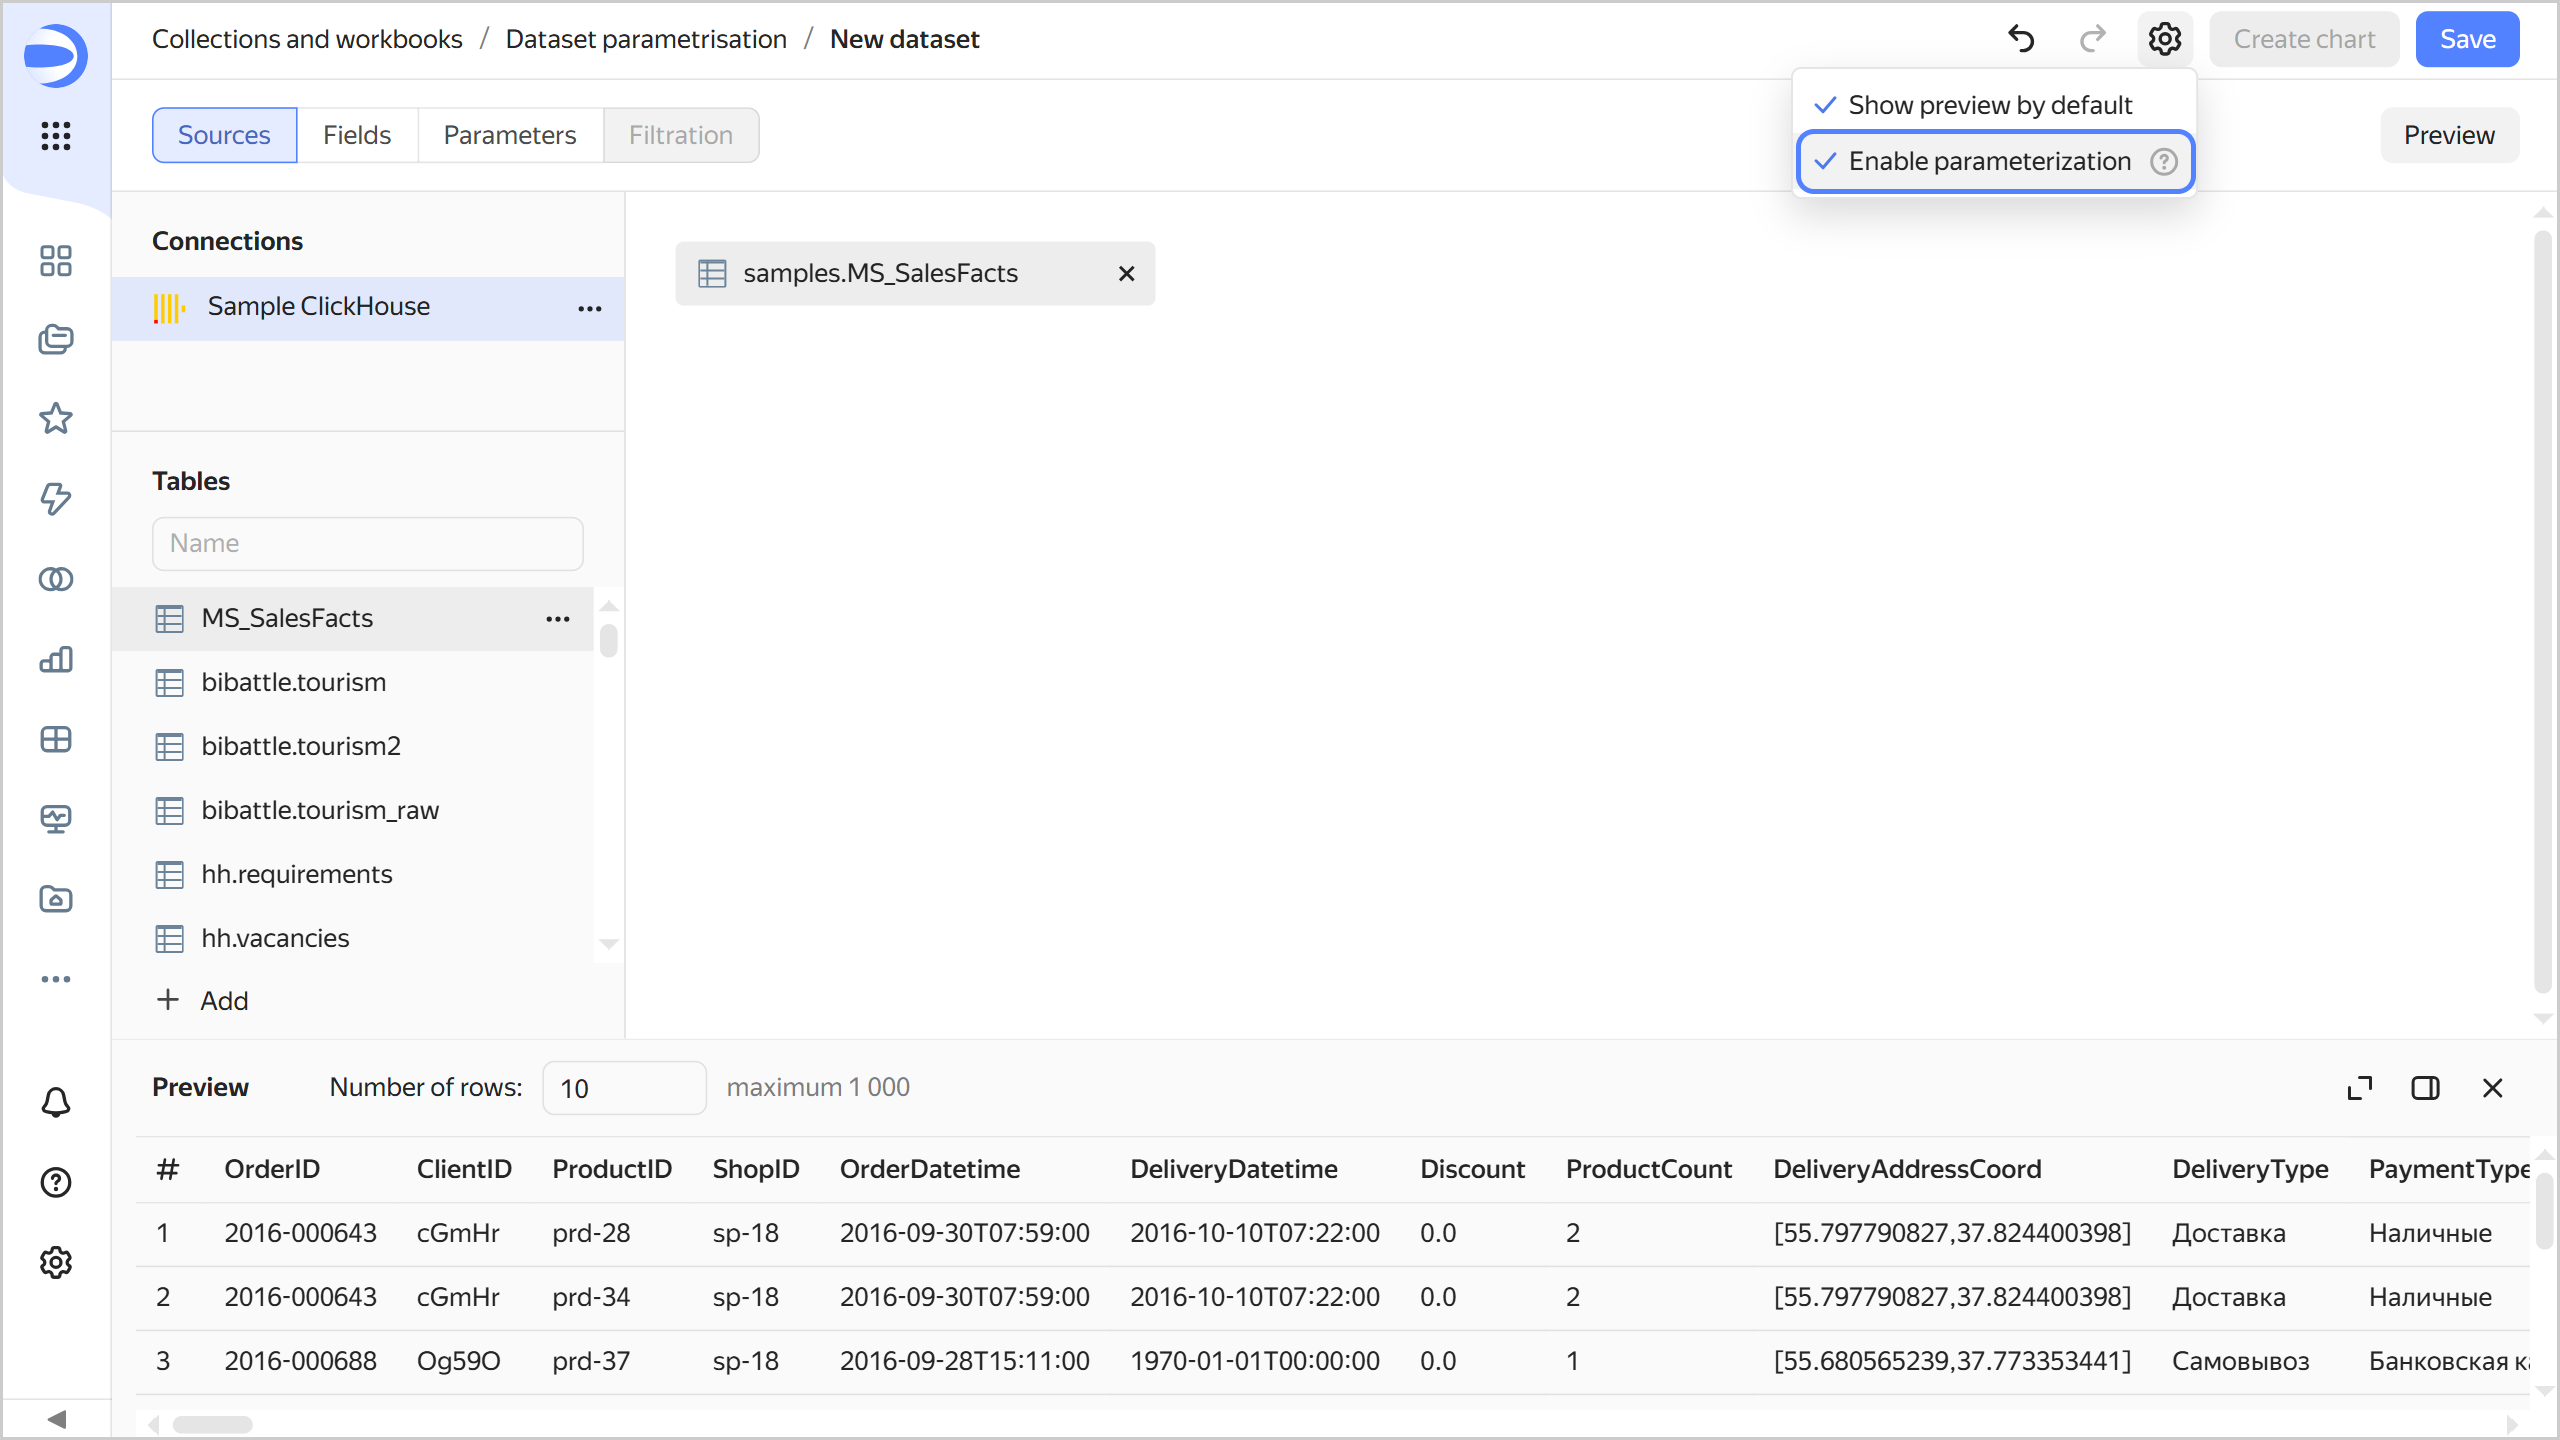Toggle Show preview by default option

1989,105
